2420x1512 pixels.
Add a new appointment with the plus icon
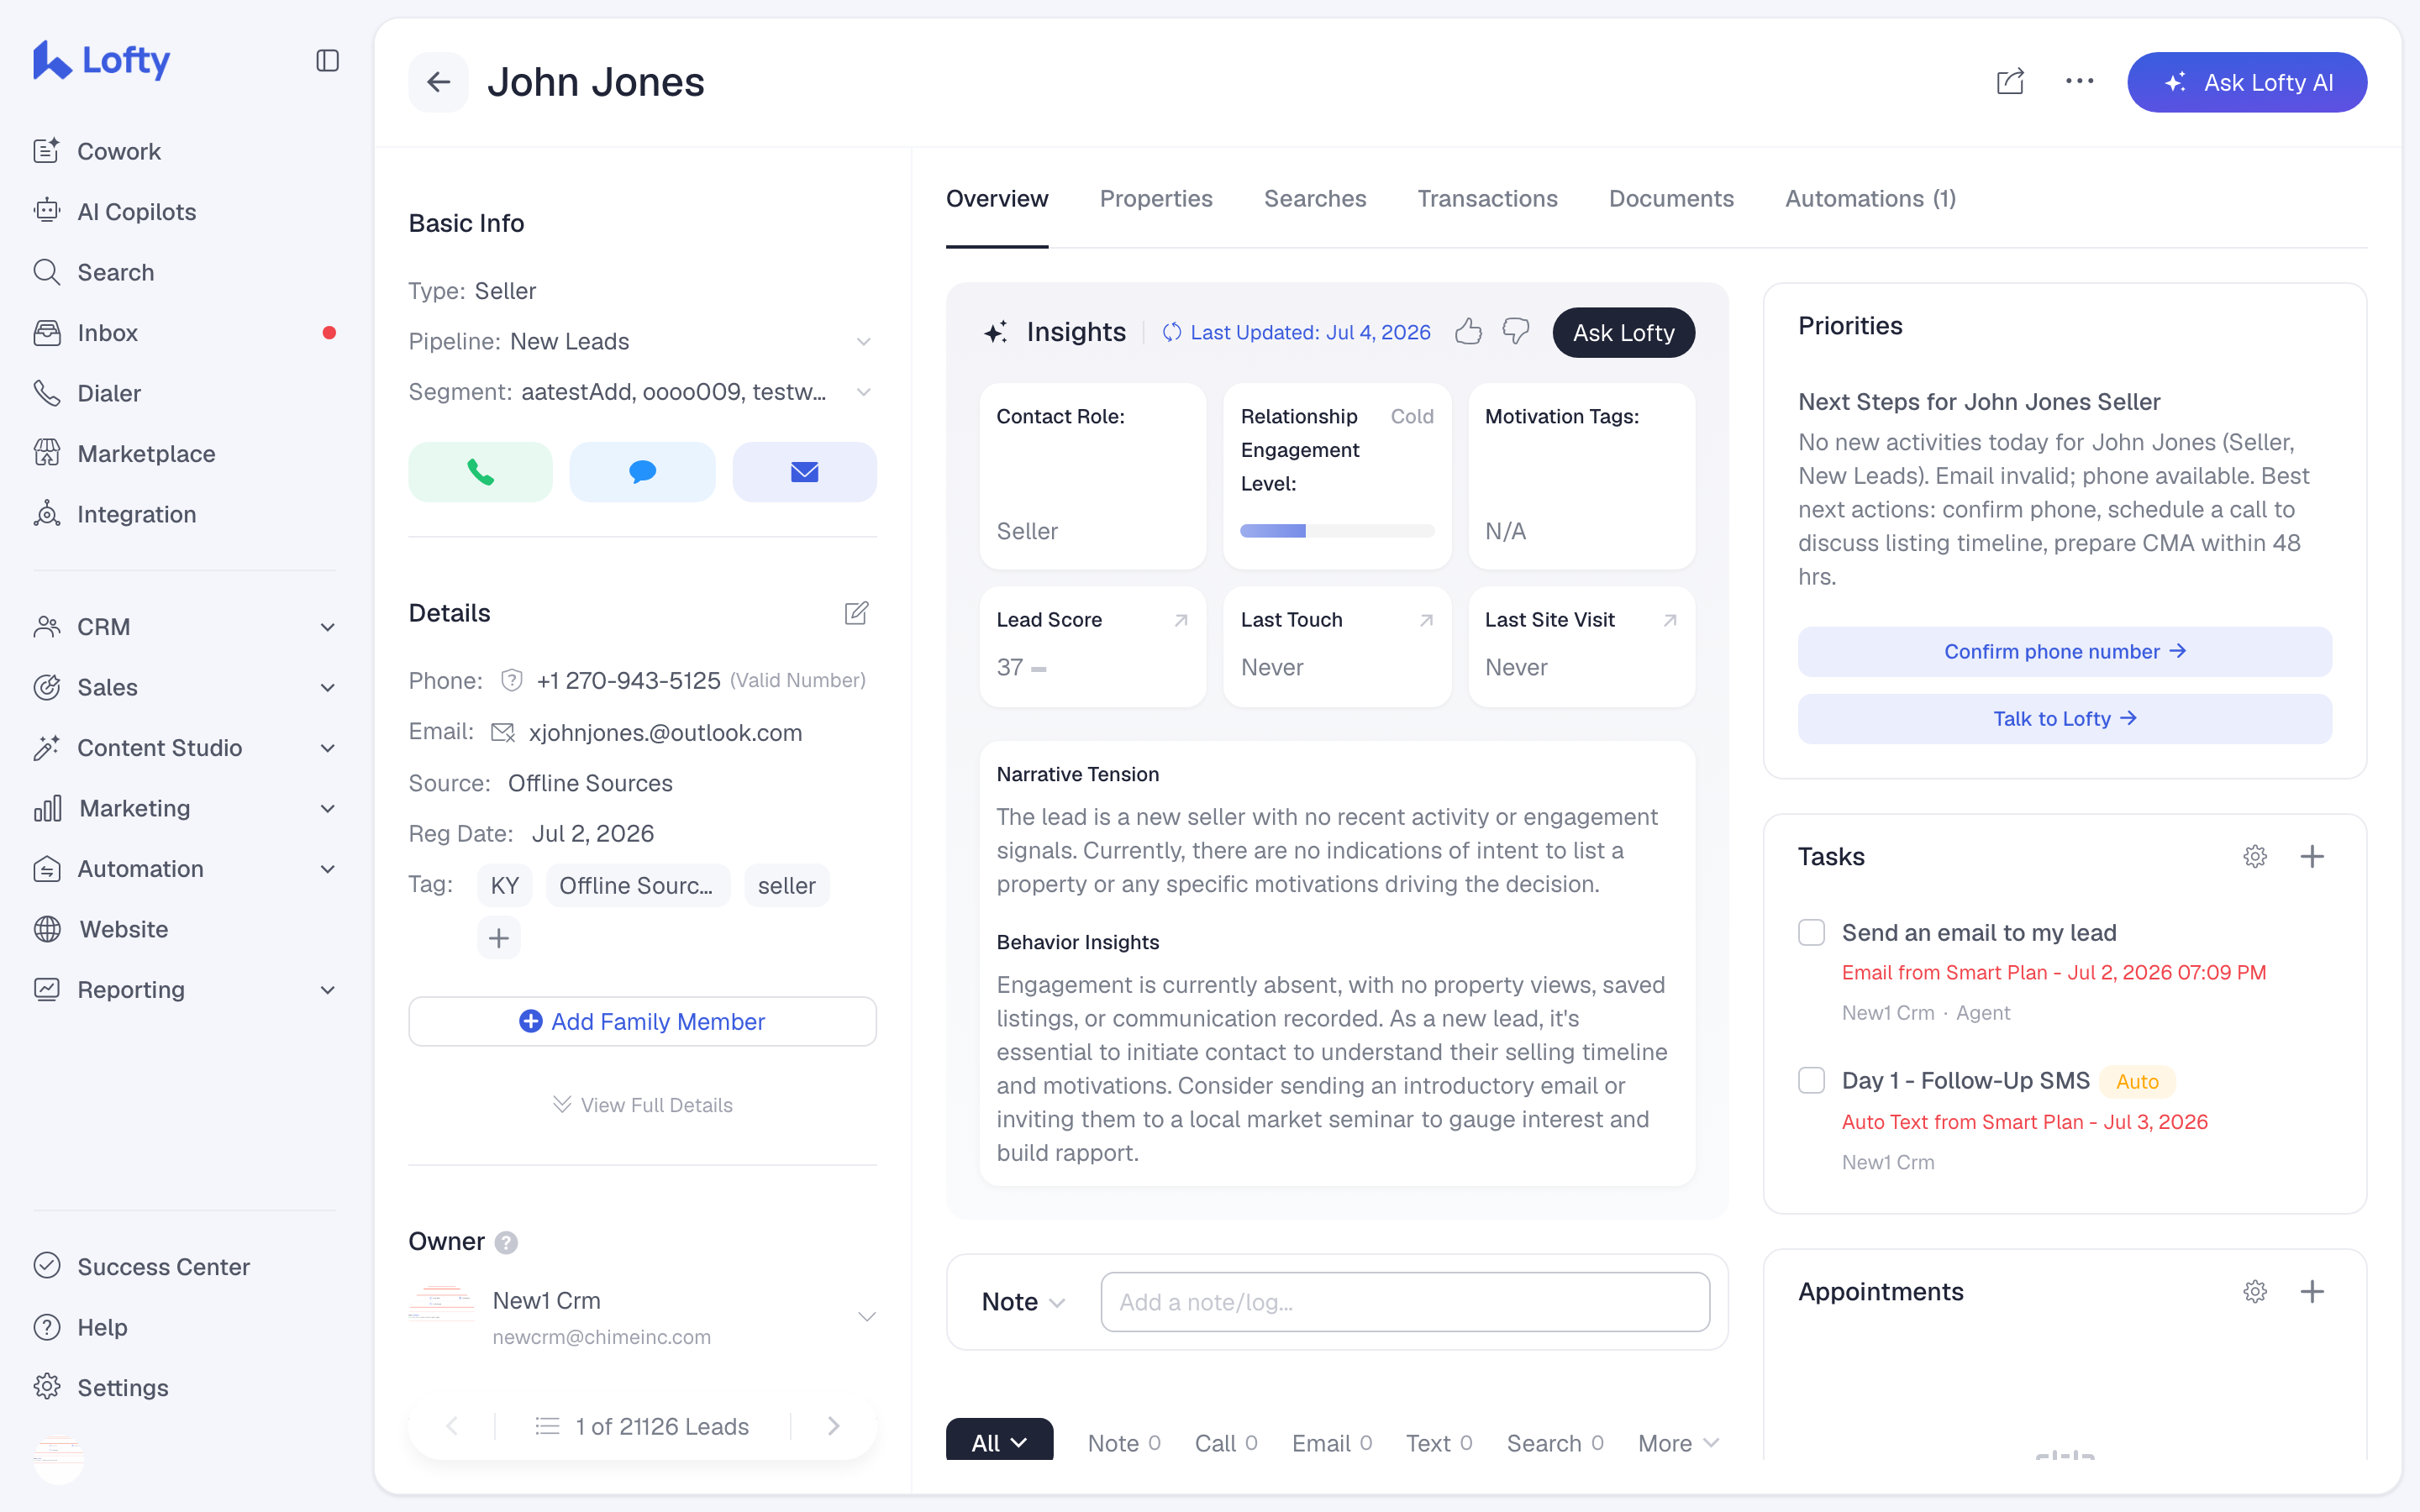pyautogui.click(x=2312, y=1292)
